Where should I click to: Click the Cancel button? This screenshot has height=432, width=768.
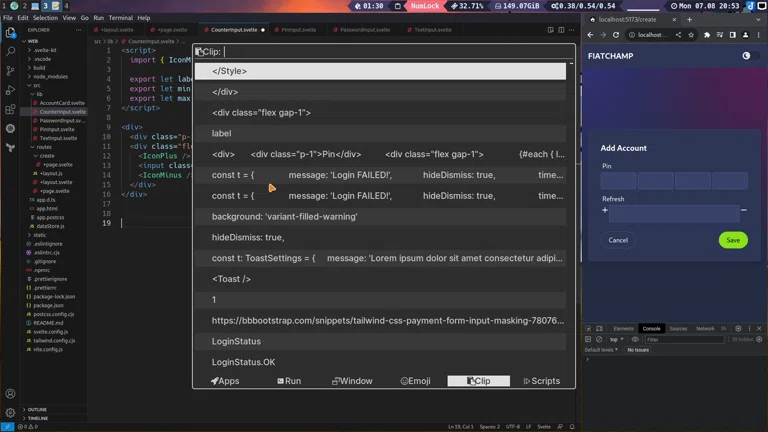tap(618, 240)
